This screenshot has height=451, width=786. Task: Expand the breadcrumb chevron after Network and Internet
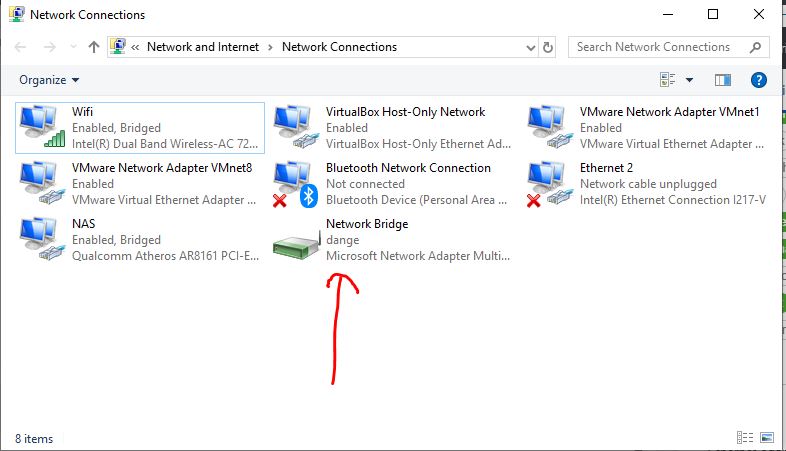[x=270, y=47]
